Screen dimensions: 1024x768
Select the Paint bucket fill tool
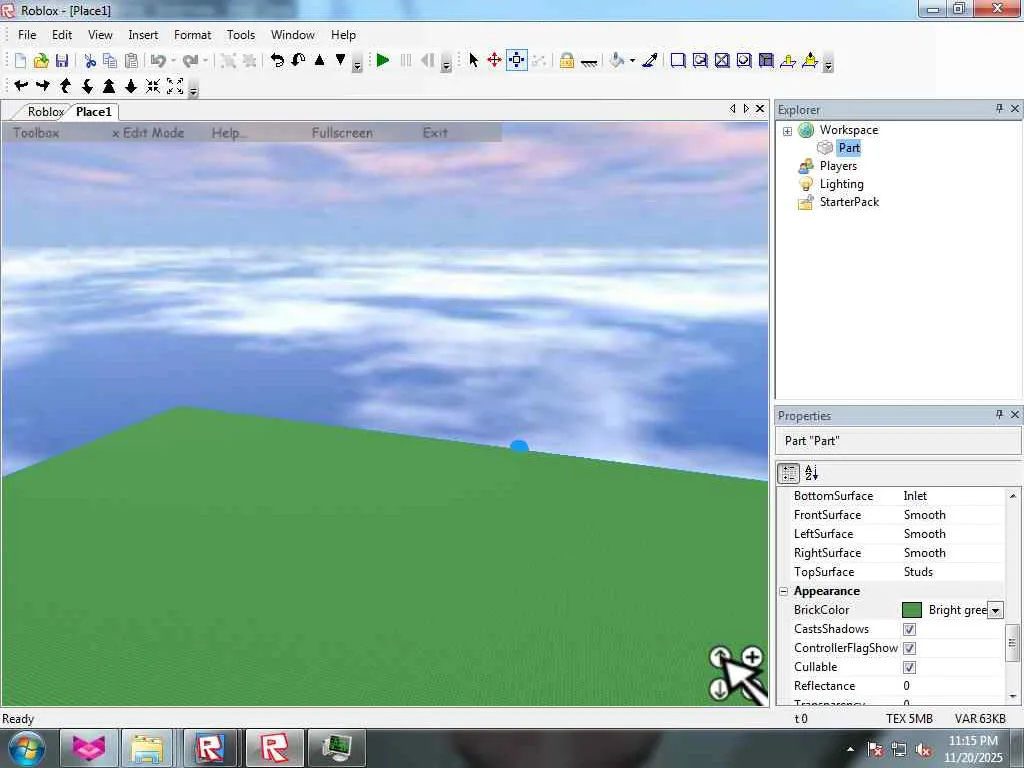(617, 61)
